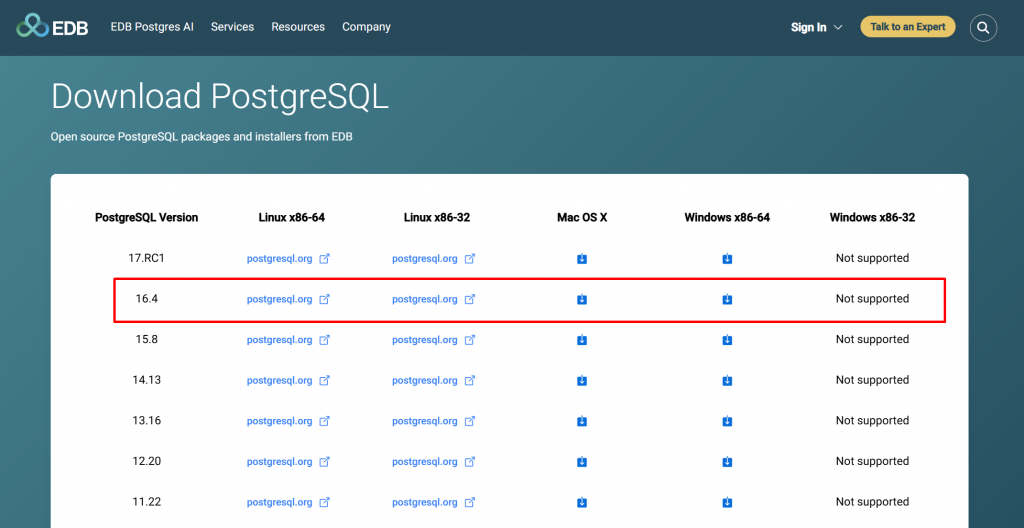This screenshot has height=528, width=1024.
Task: Download PostgreSQL 17.RC1 for Mac OS X
Action: (x=582, y=259)
